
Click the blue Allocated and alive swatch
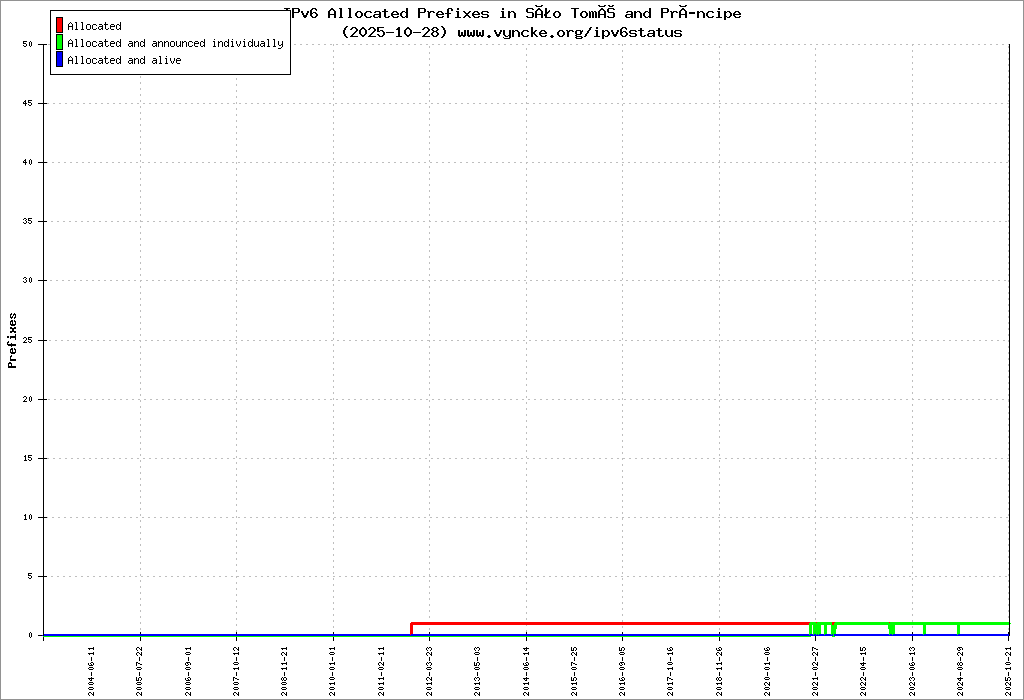pos(60,60)
